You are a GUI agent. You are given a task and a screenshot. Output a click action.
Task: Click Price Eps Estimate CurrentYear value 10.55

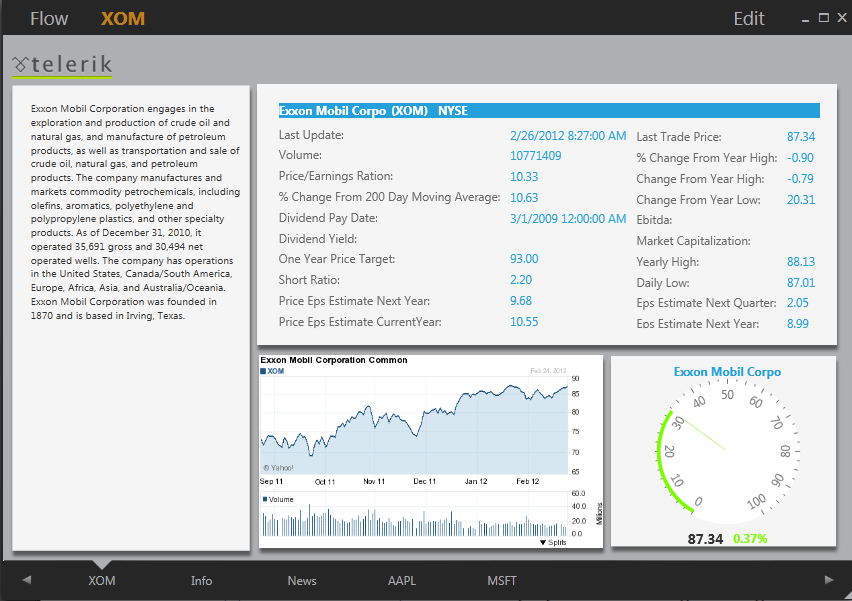(x=524, y=322)
